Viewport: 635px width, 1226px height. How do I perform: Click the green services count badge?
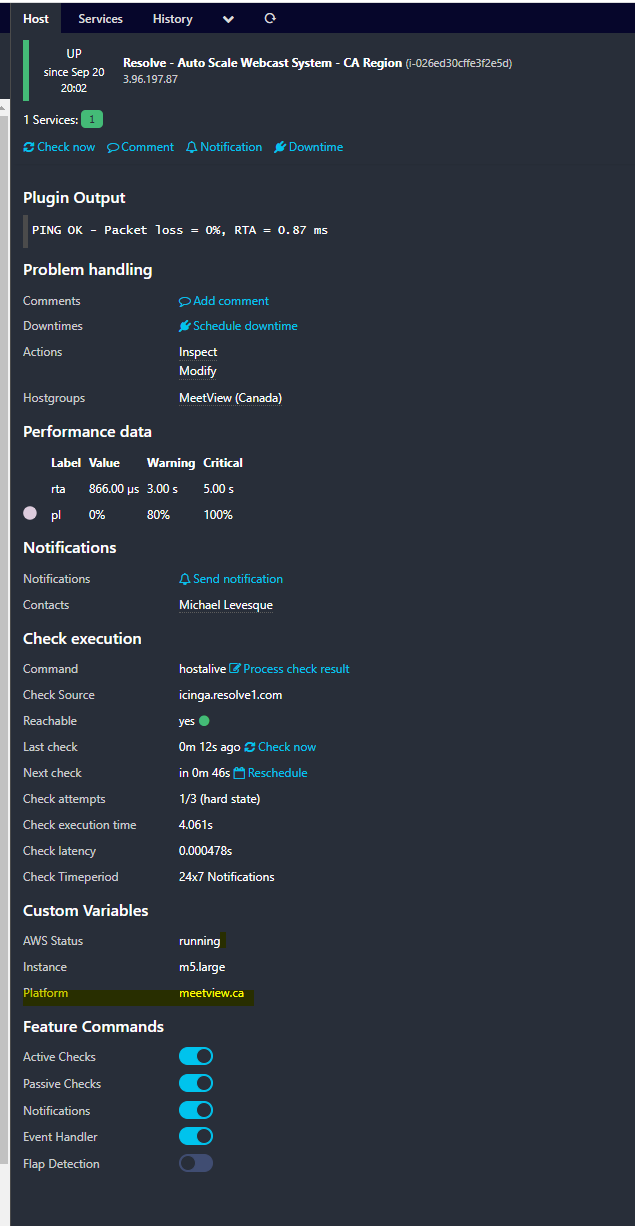[92, 120]
